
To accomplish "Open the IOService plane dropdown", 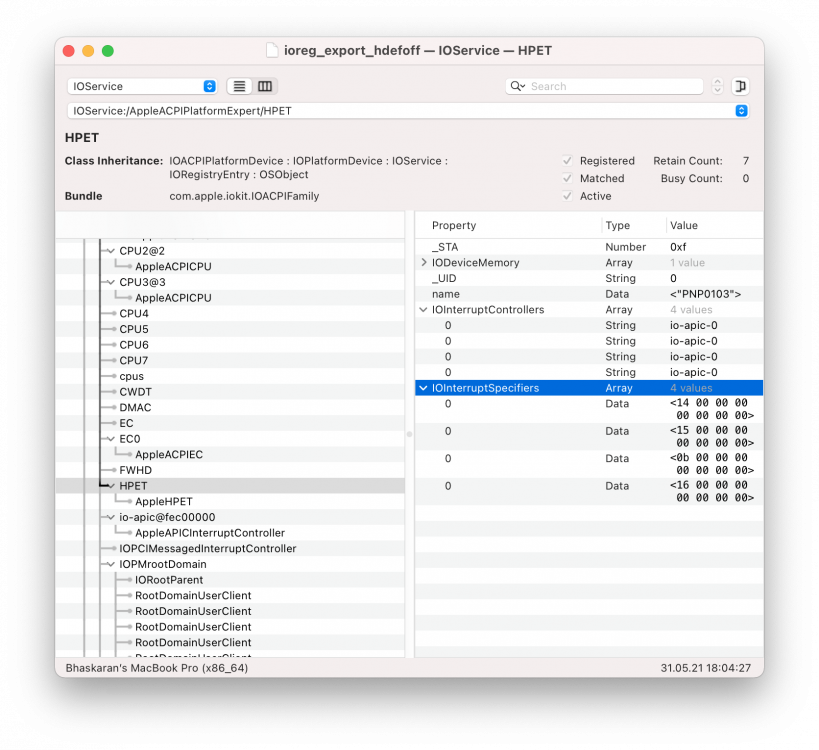I will pos(142,86).
